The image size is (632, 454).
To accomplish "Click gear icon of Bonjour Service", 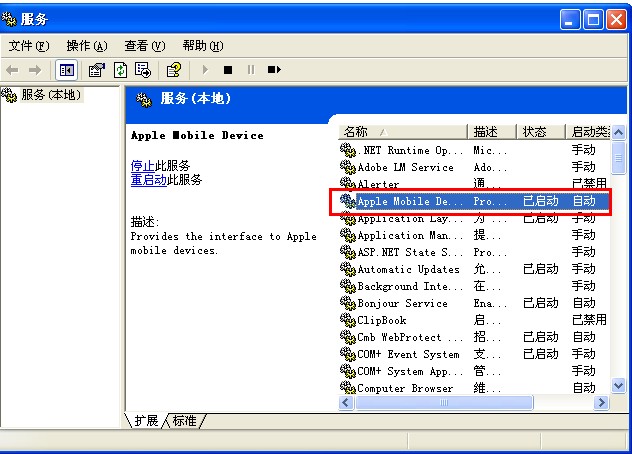I will (x=347, y=303).
